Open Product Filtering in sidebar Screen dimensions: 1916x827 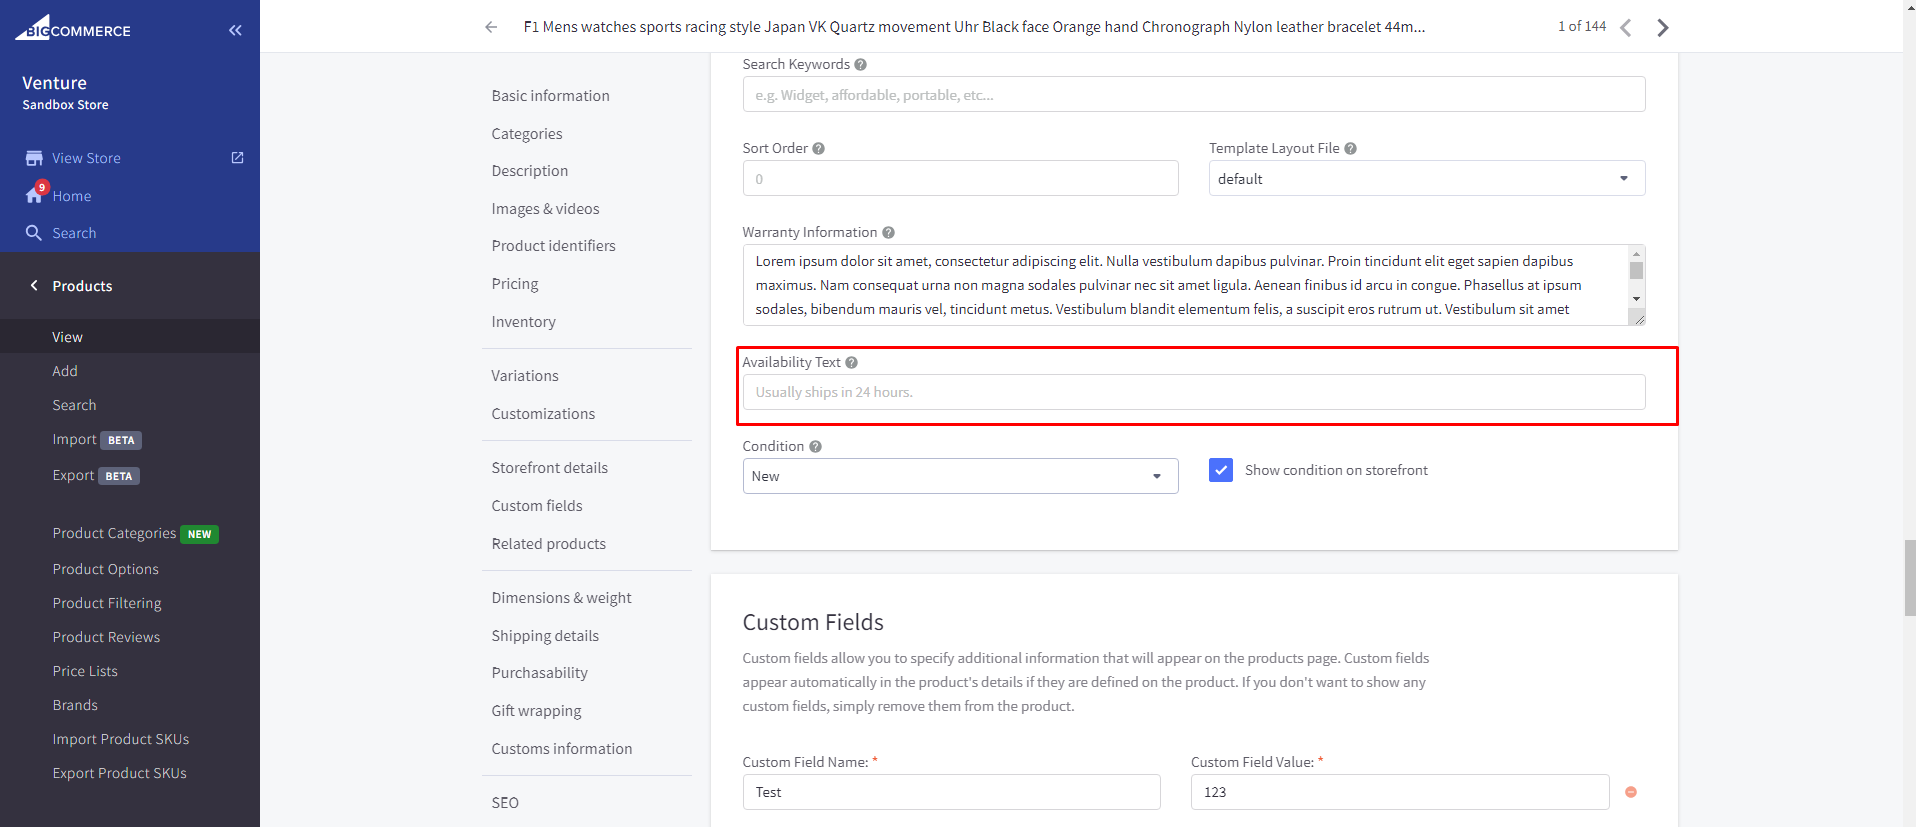click(x=107, y=603)
